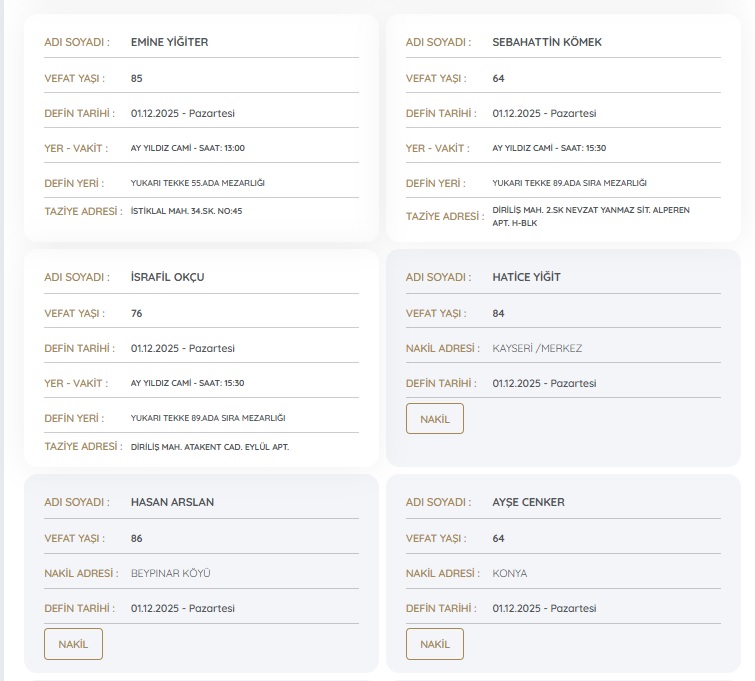The height and width of the screenshot is (681, 755).
Task: Select İsrafil Okçu's condolence address Atakent Cad.
Action: 209,447
